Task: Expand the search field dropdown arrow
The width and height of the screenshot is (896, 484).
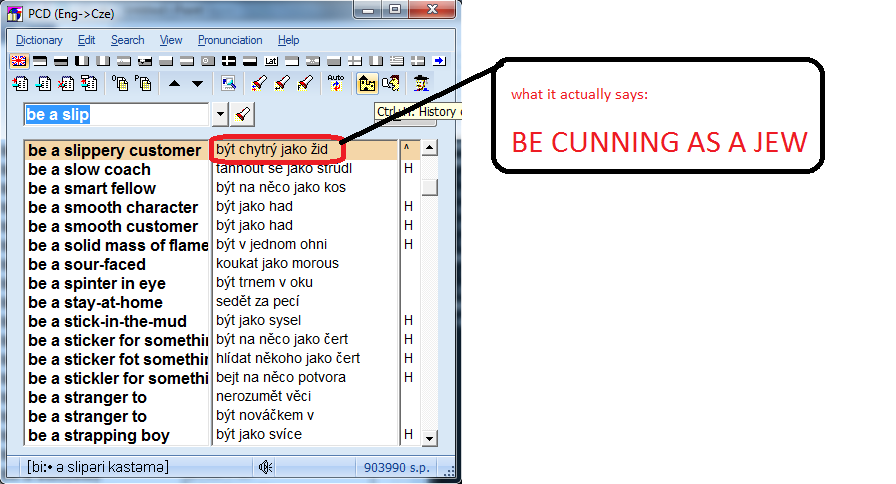Action: (220, 114)
